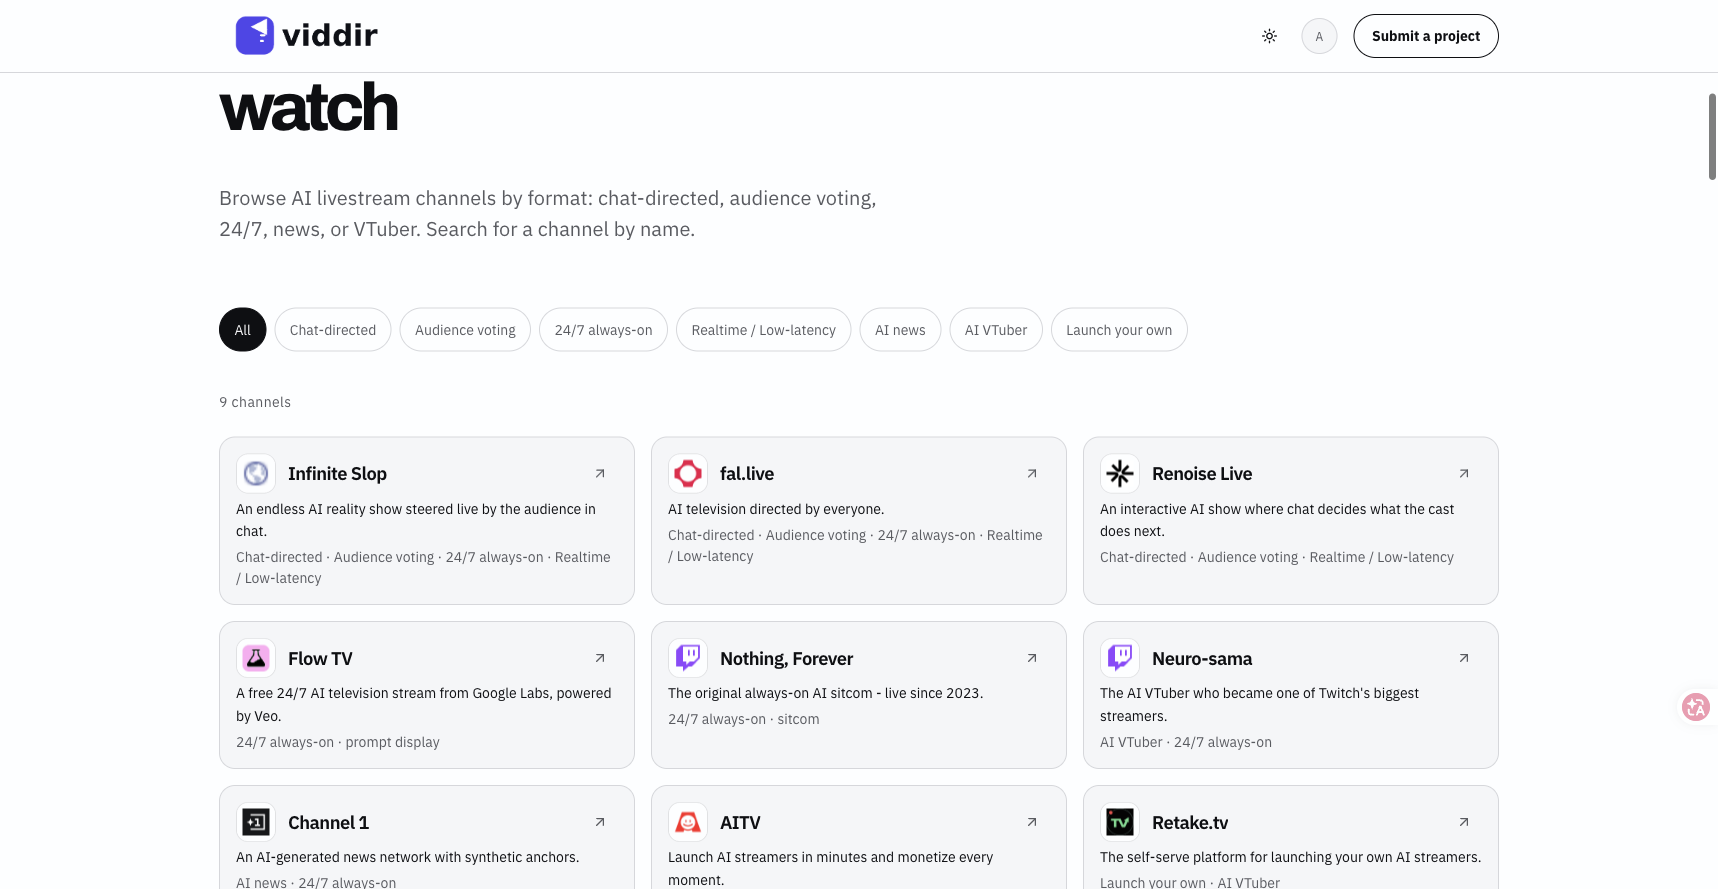
Task: Toggle the light/dark theme sun icon
Action: click(x=1269, y=36)
